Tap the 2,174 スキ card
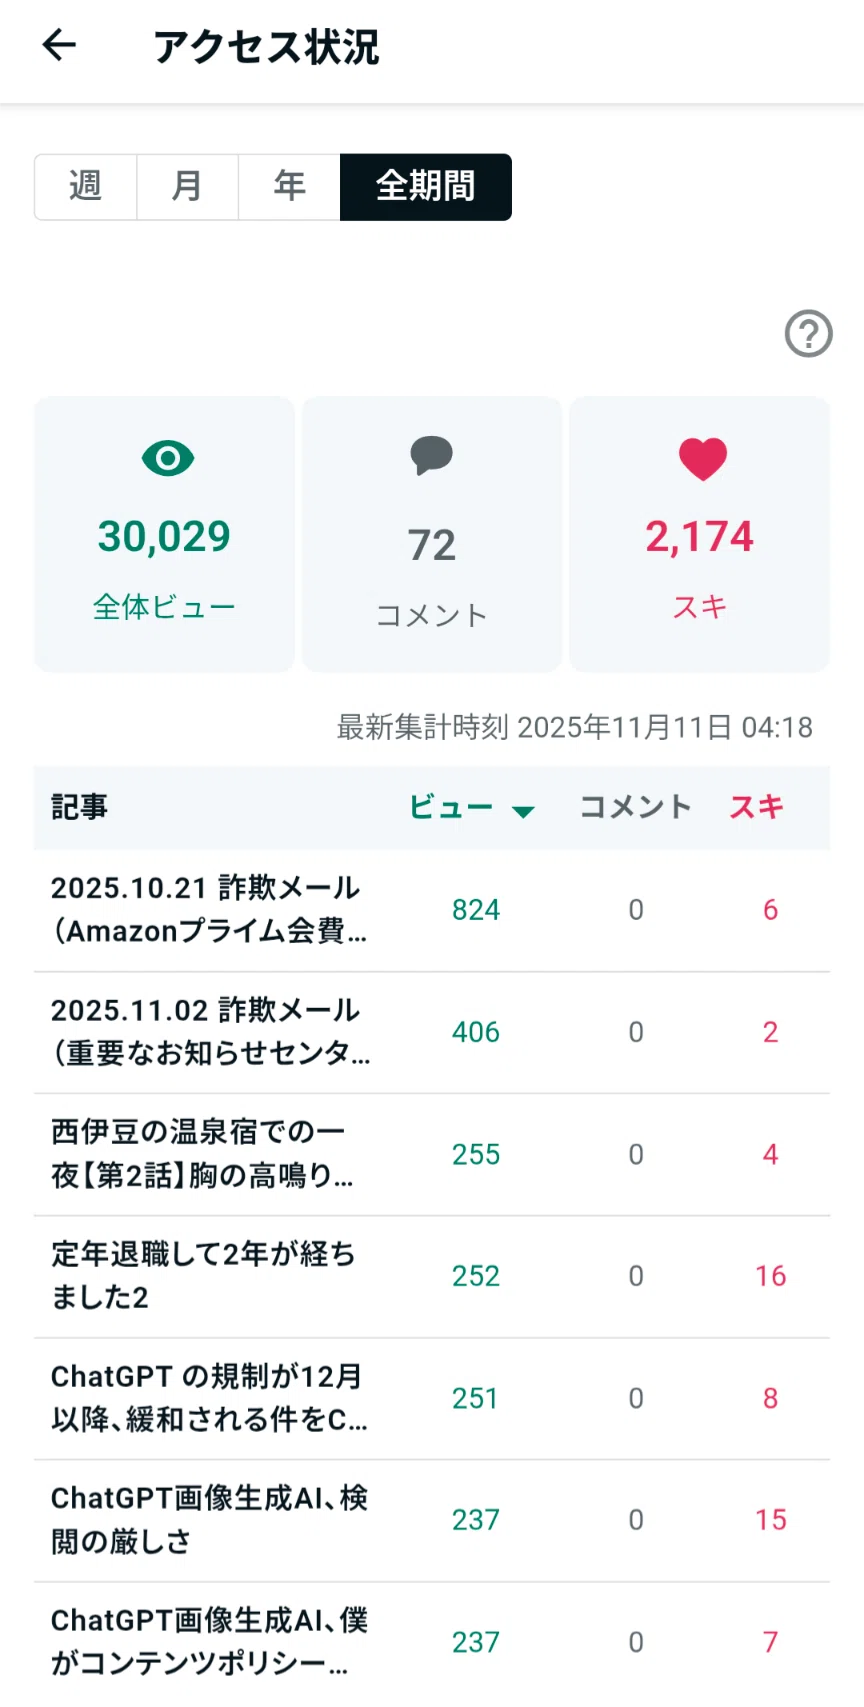 [x=699, y=534]
